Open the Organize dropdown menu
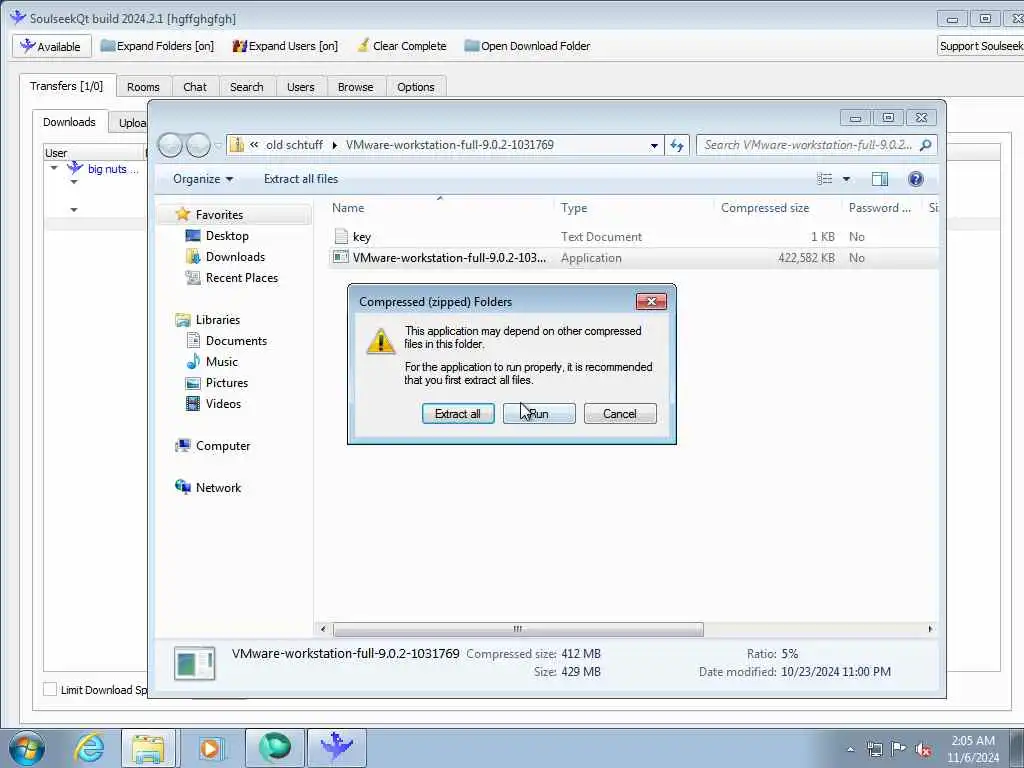The image size is (1024, 768). point(202,179)
